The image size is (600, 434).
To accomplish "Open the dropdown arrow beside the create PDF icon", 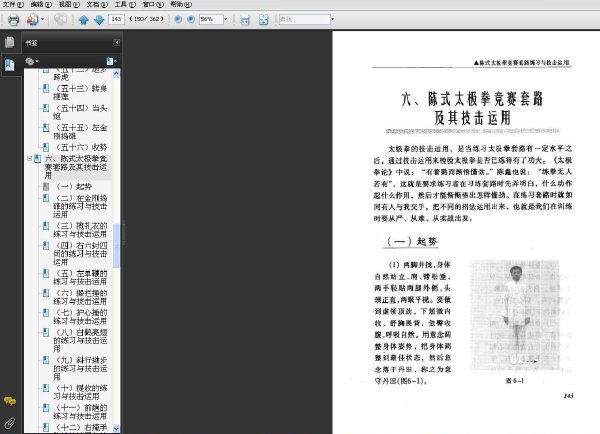I will pyautogui.click(x=42, y=19).
